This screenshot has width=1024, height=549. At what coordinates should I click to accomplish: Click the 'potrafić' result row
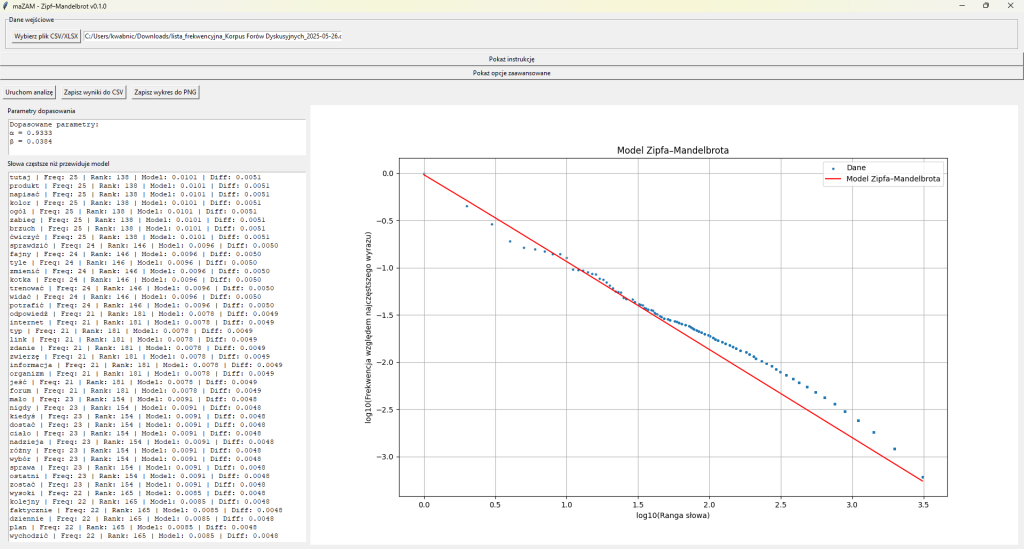tap(142, 305)
